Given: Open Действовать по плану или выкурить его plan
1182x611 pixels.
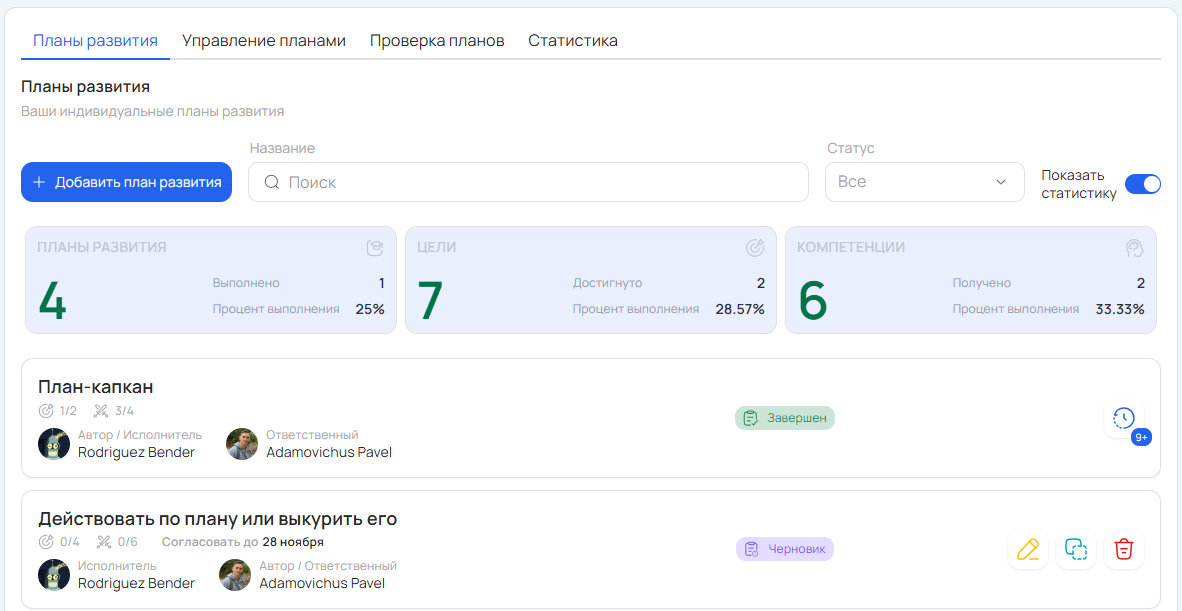Looking at the screenshot, I should click(218, 519).
